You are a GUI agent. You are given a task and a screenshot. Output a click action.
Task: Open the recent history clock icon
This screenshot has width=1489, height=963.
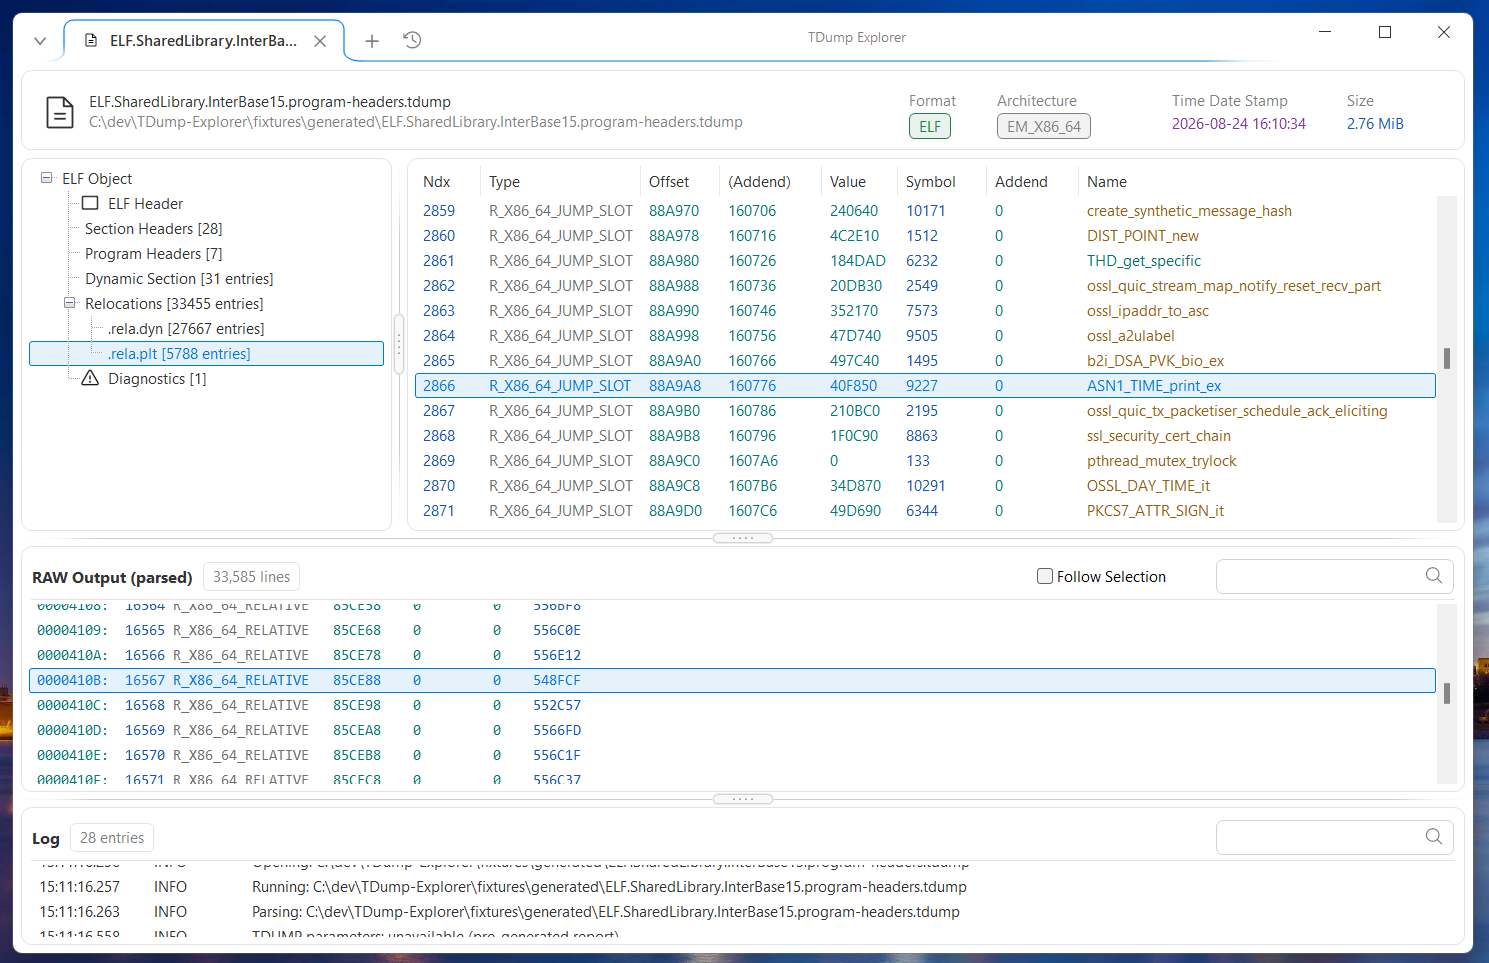[x=412, y=40]
